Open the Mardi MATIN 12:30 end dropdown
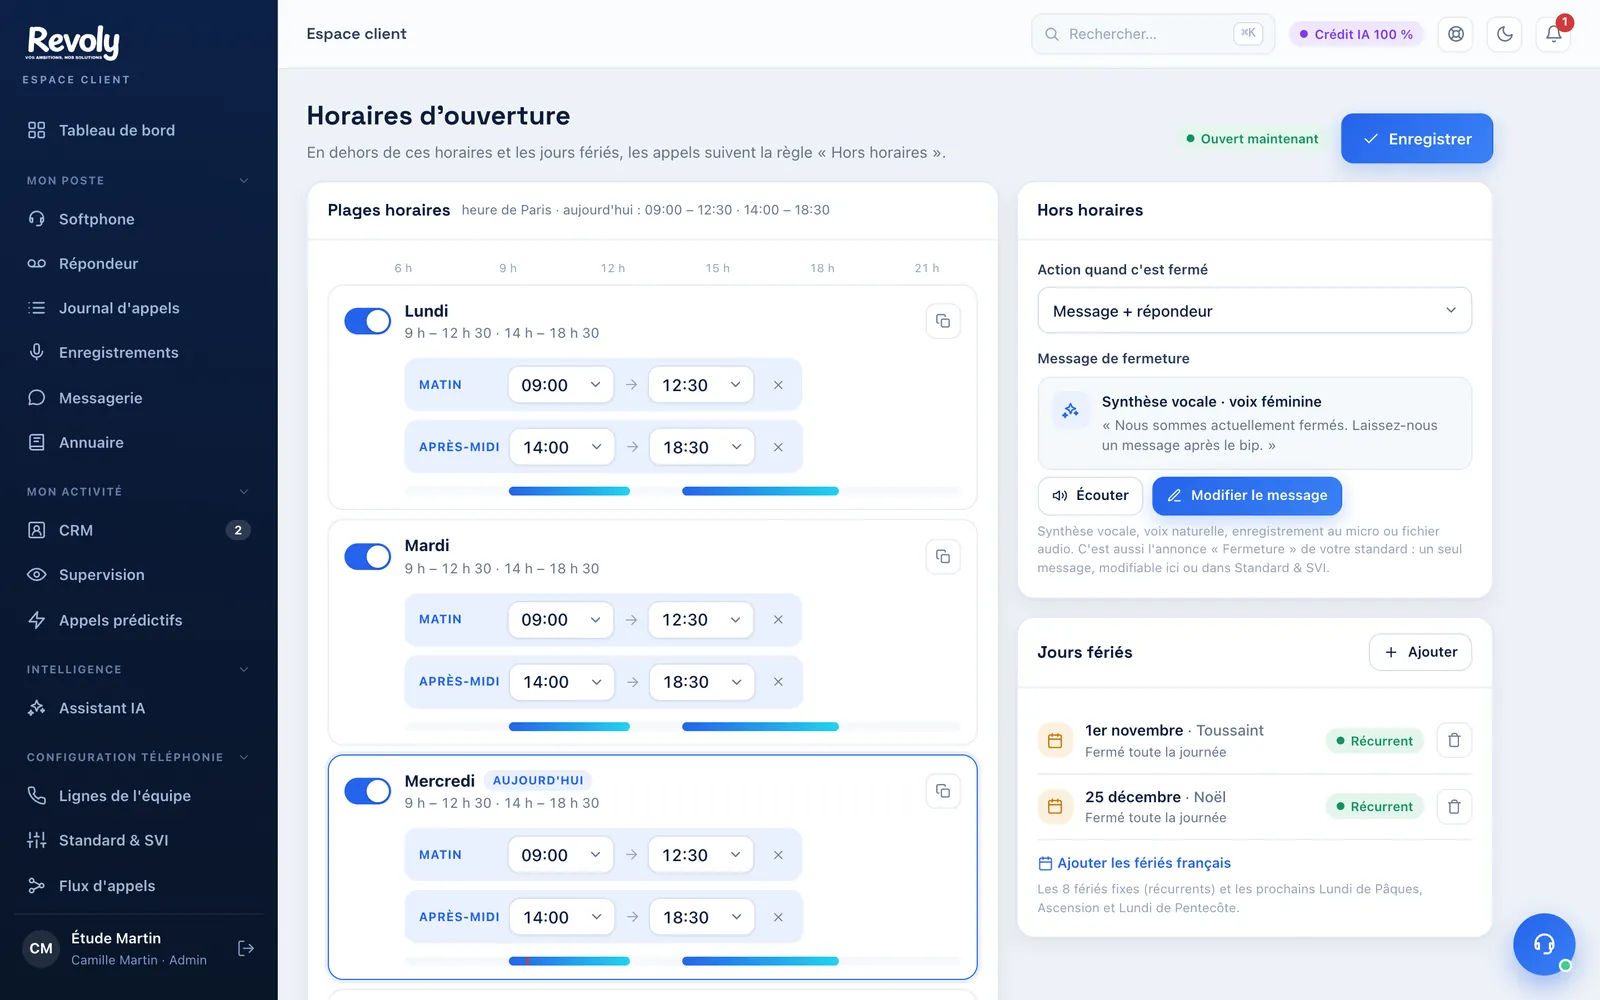The image size is (1600, 1000). click(701, 620)
